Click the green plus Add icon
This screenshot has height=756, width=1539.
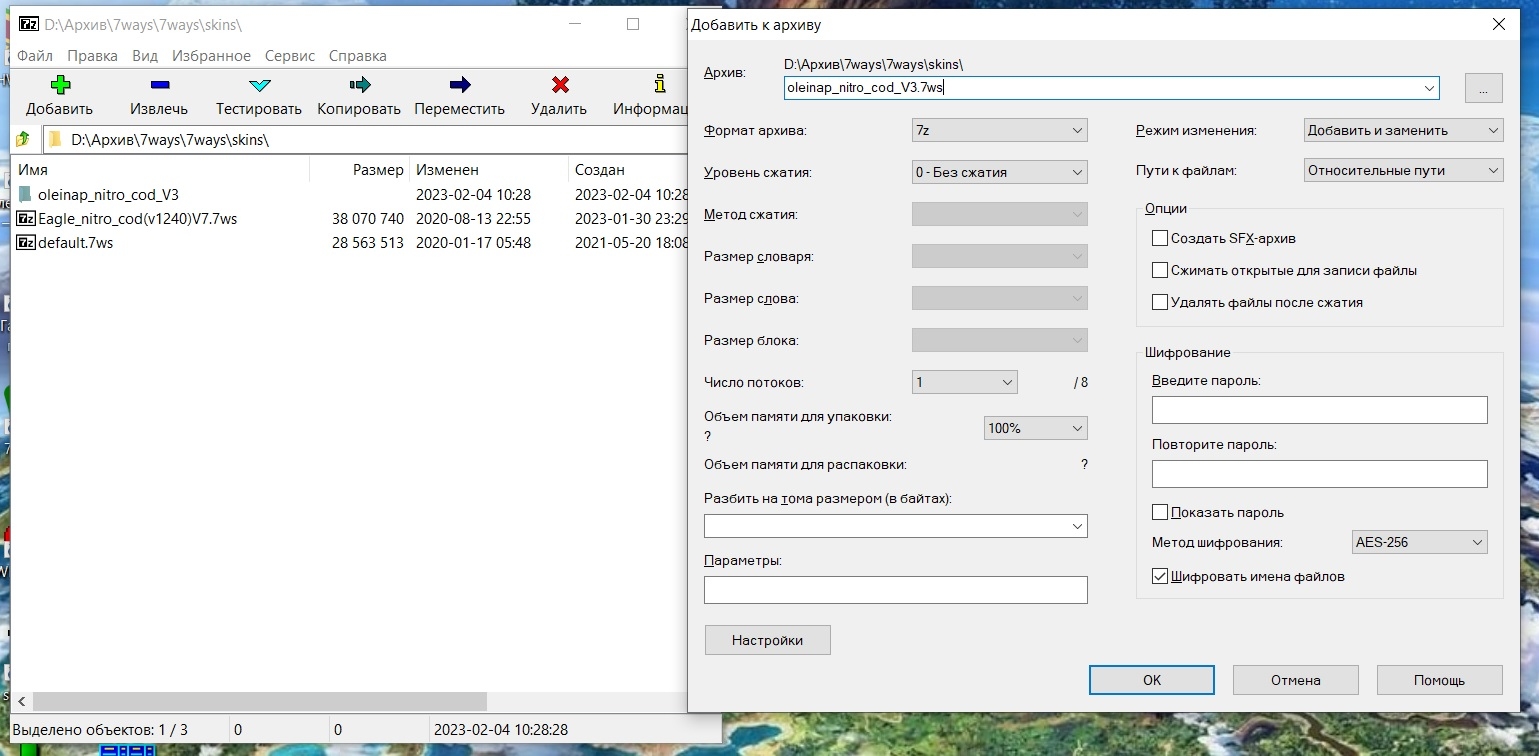[60, 86]
